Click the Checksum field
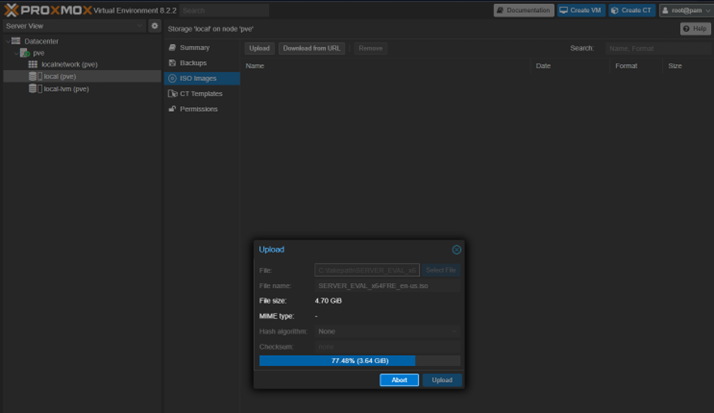The image size is (714, 413). point(388,347)
